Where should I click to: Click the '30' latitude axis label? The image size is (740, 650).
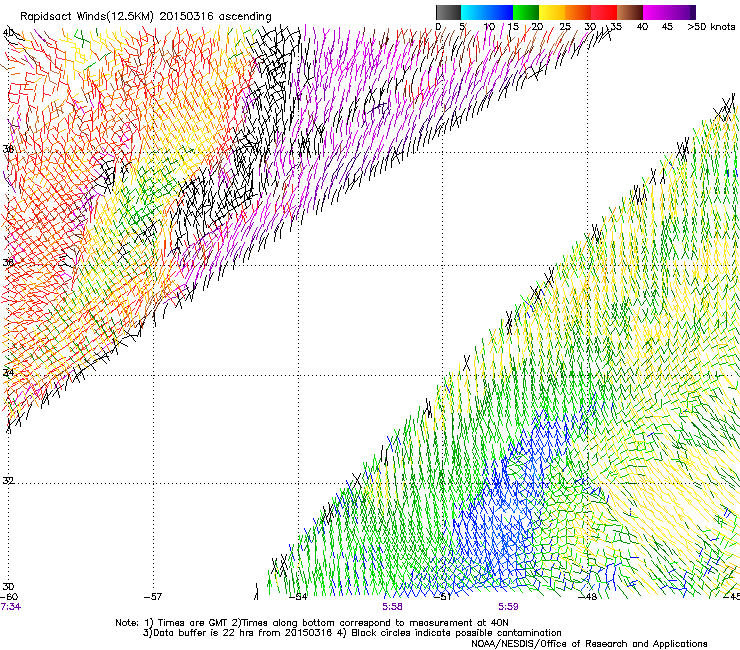point(8,586)
